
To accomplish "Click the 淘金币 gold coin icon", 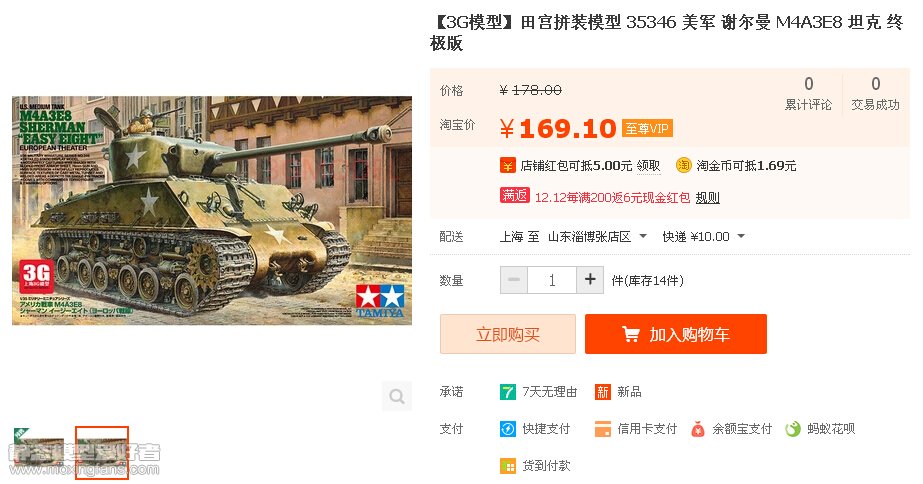I will tap(683, 165).
